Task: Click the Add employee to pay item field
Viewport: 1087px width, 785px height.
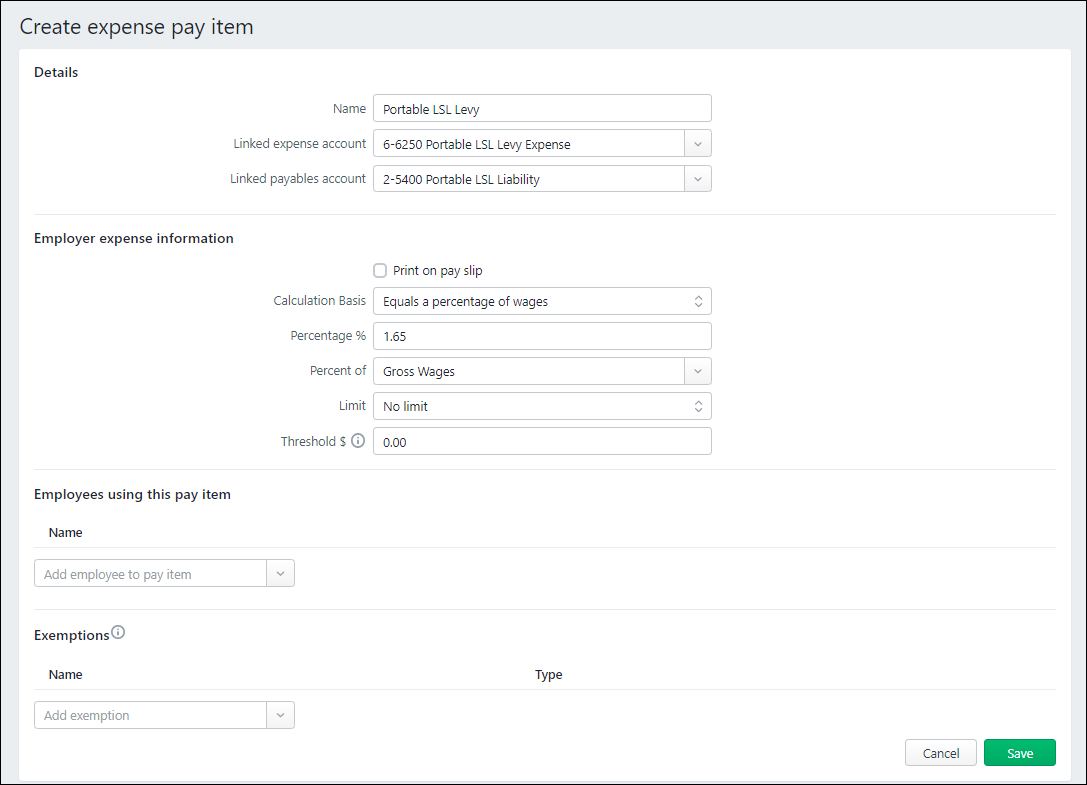Action: (150, 573)
